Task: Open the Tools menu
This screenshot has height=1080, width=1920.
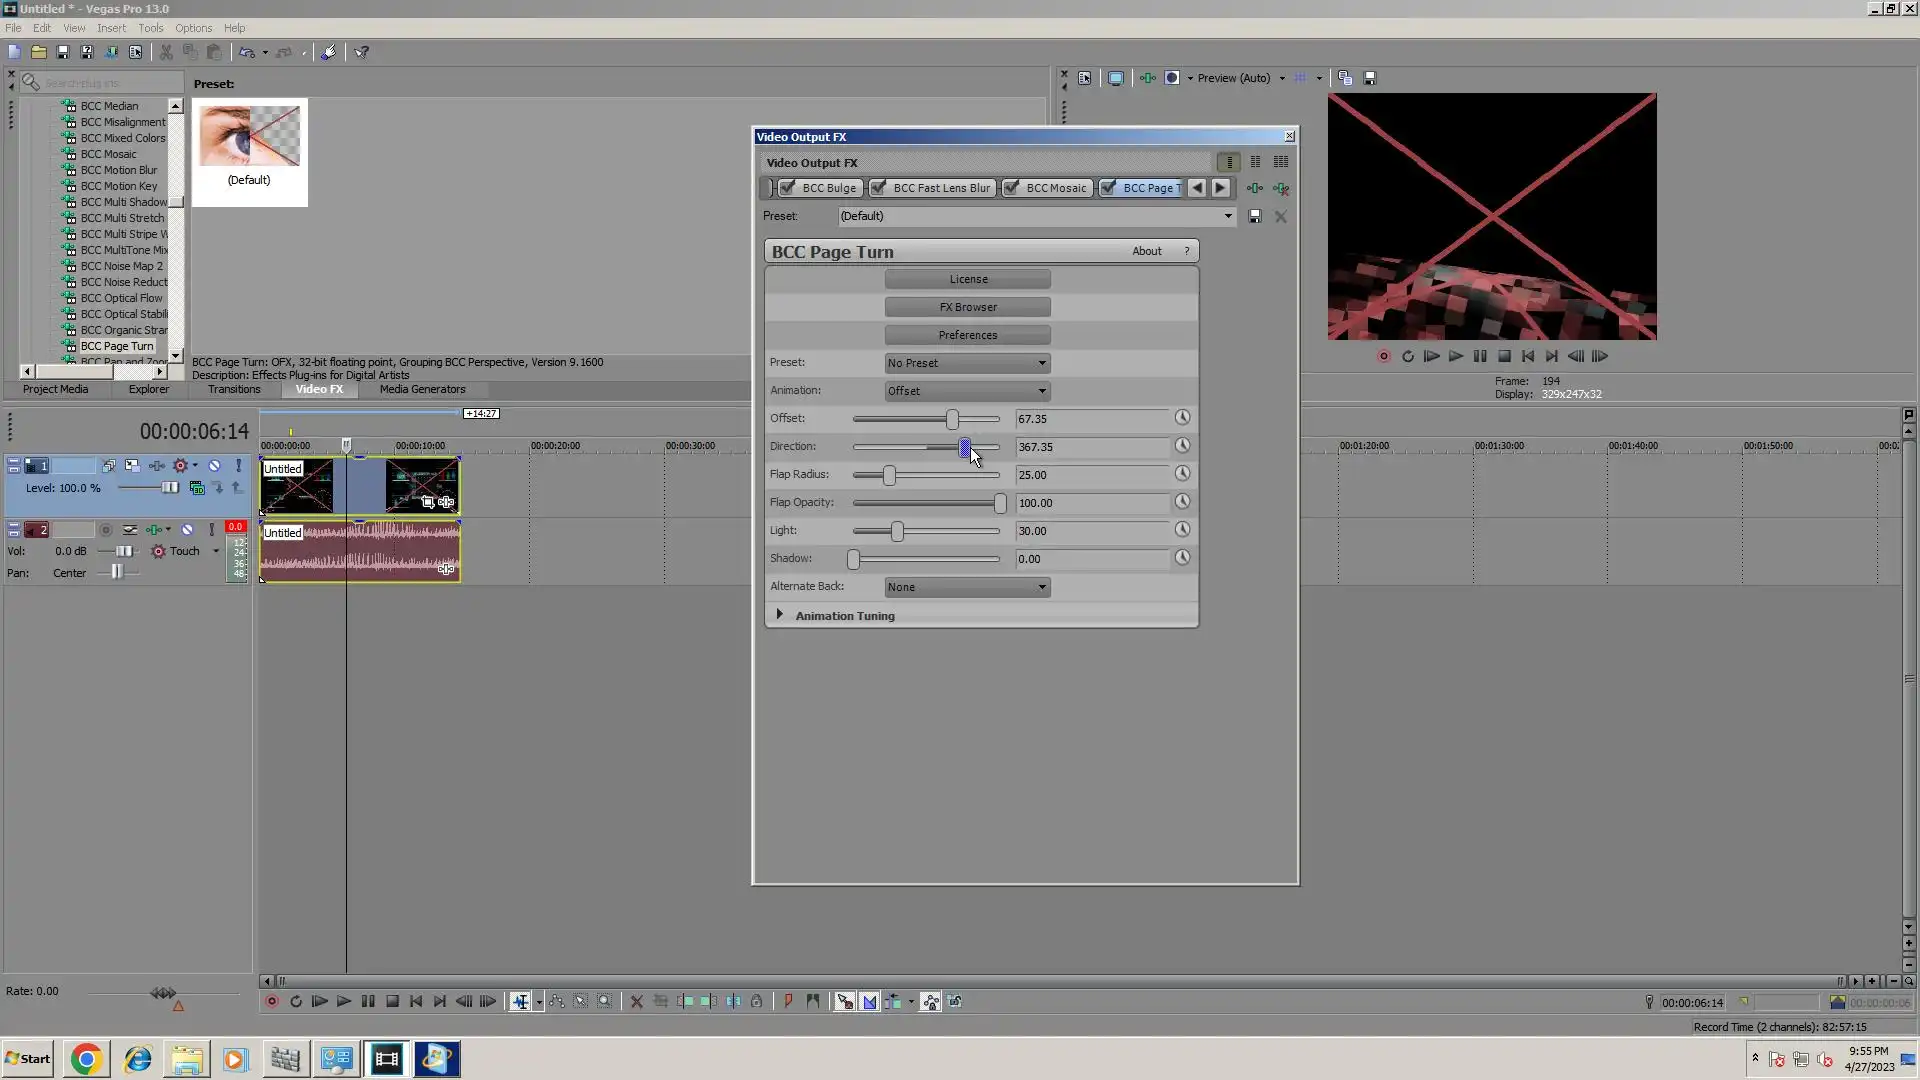Action: (150, 28)
